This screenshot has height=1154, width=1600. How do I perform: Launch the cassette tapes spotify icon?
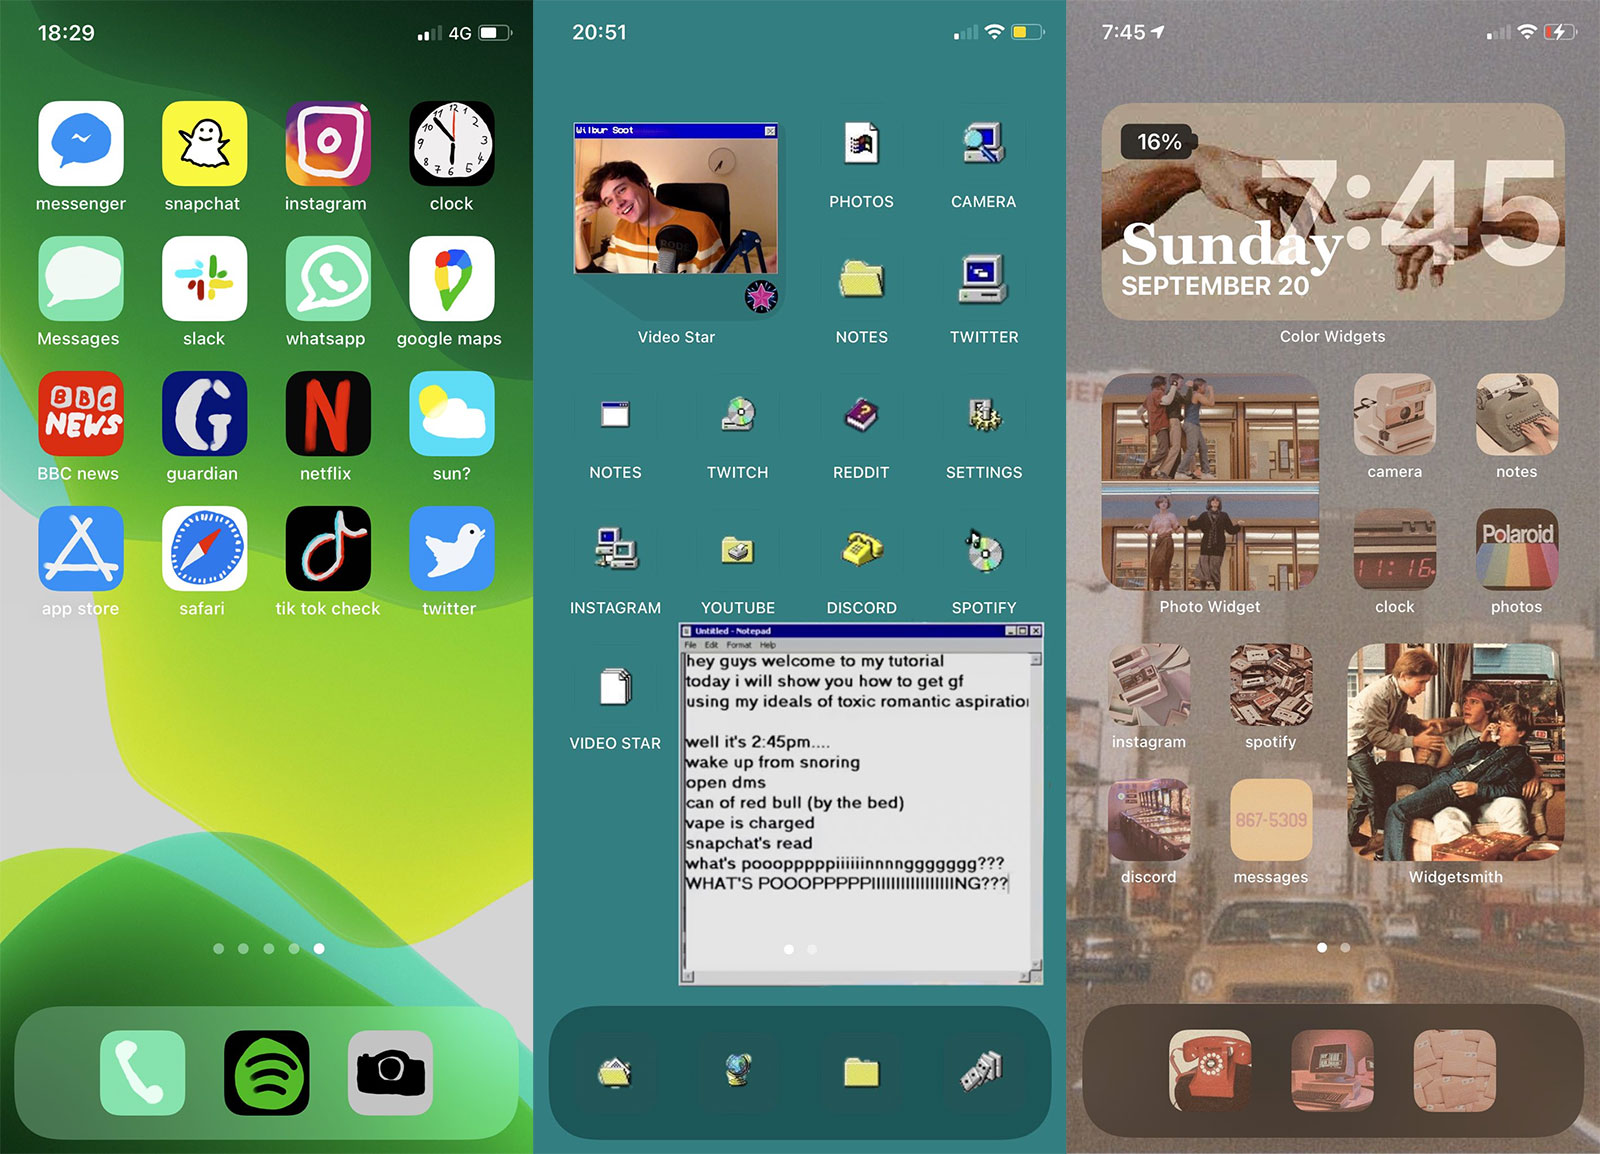coord(1271,685)
